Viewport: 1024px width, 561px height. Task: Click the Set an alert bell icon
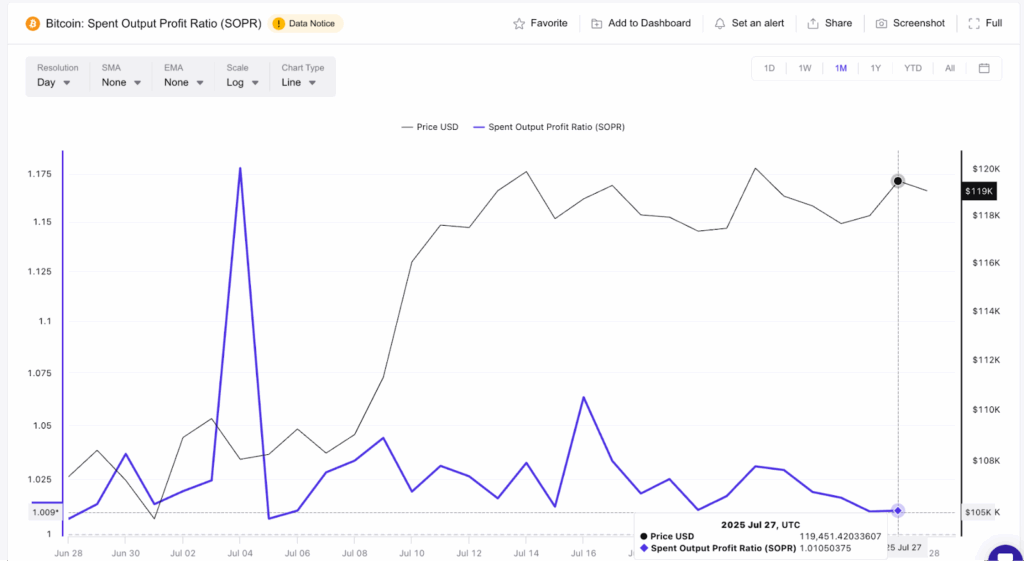[x=720, y=23]
